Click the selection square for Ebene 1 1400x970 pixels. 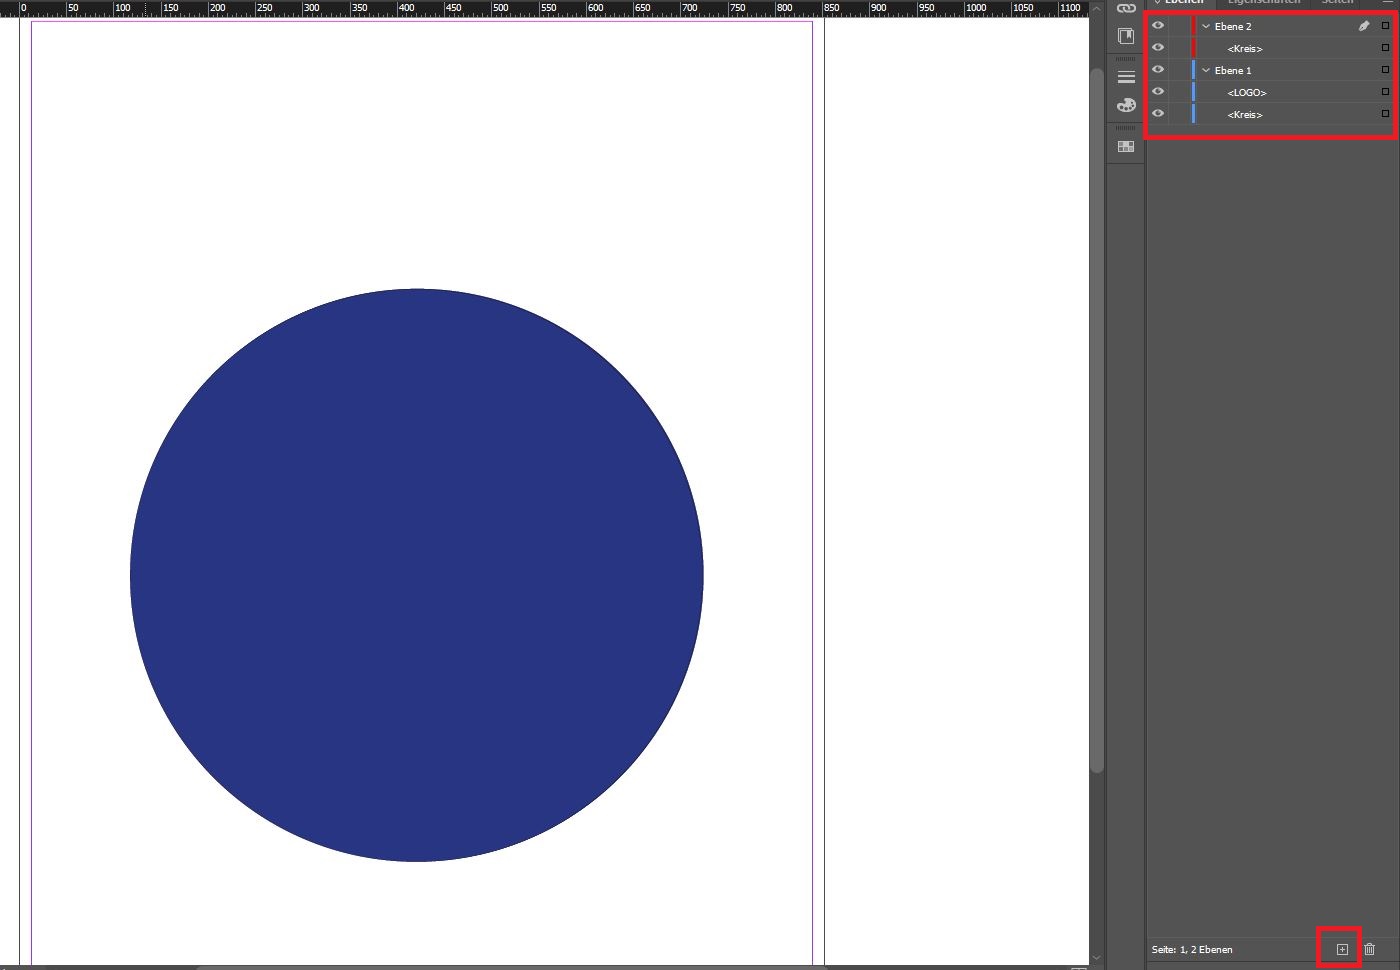pos(1385,70)
